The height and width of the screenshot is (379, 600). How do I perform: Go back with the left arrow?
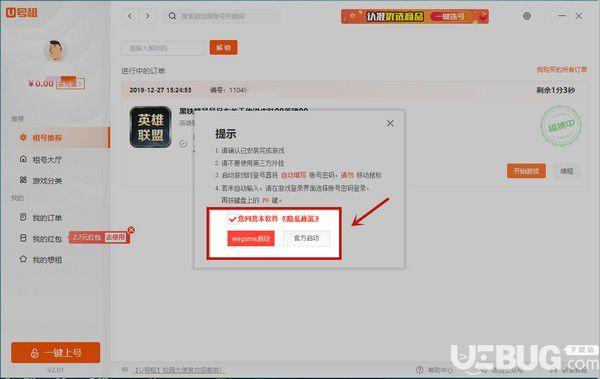(130, 16)
